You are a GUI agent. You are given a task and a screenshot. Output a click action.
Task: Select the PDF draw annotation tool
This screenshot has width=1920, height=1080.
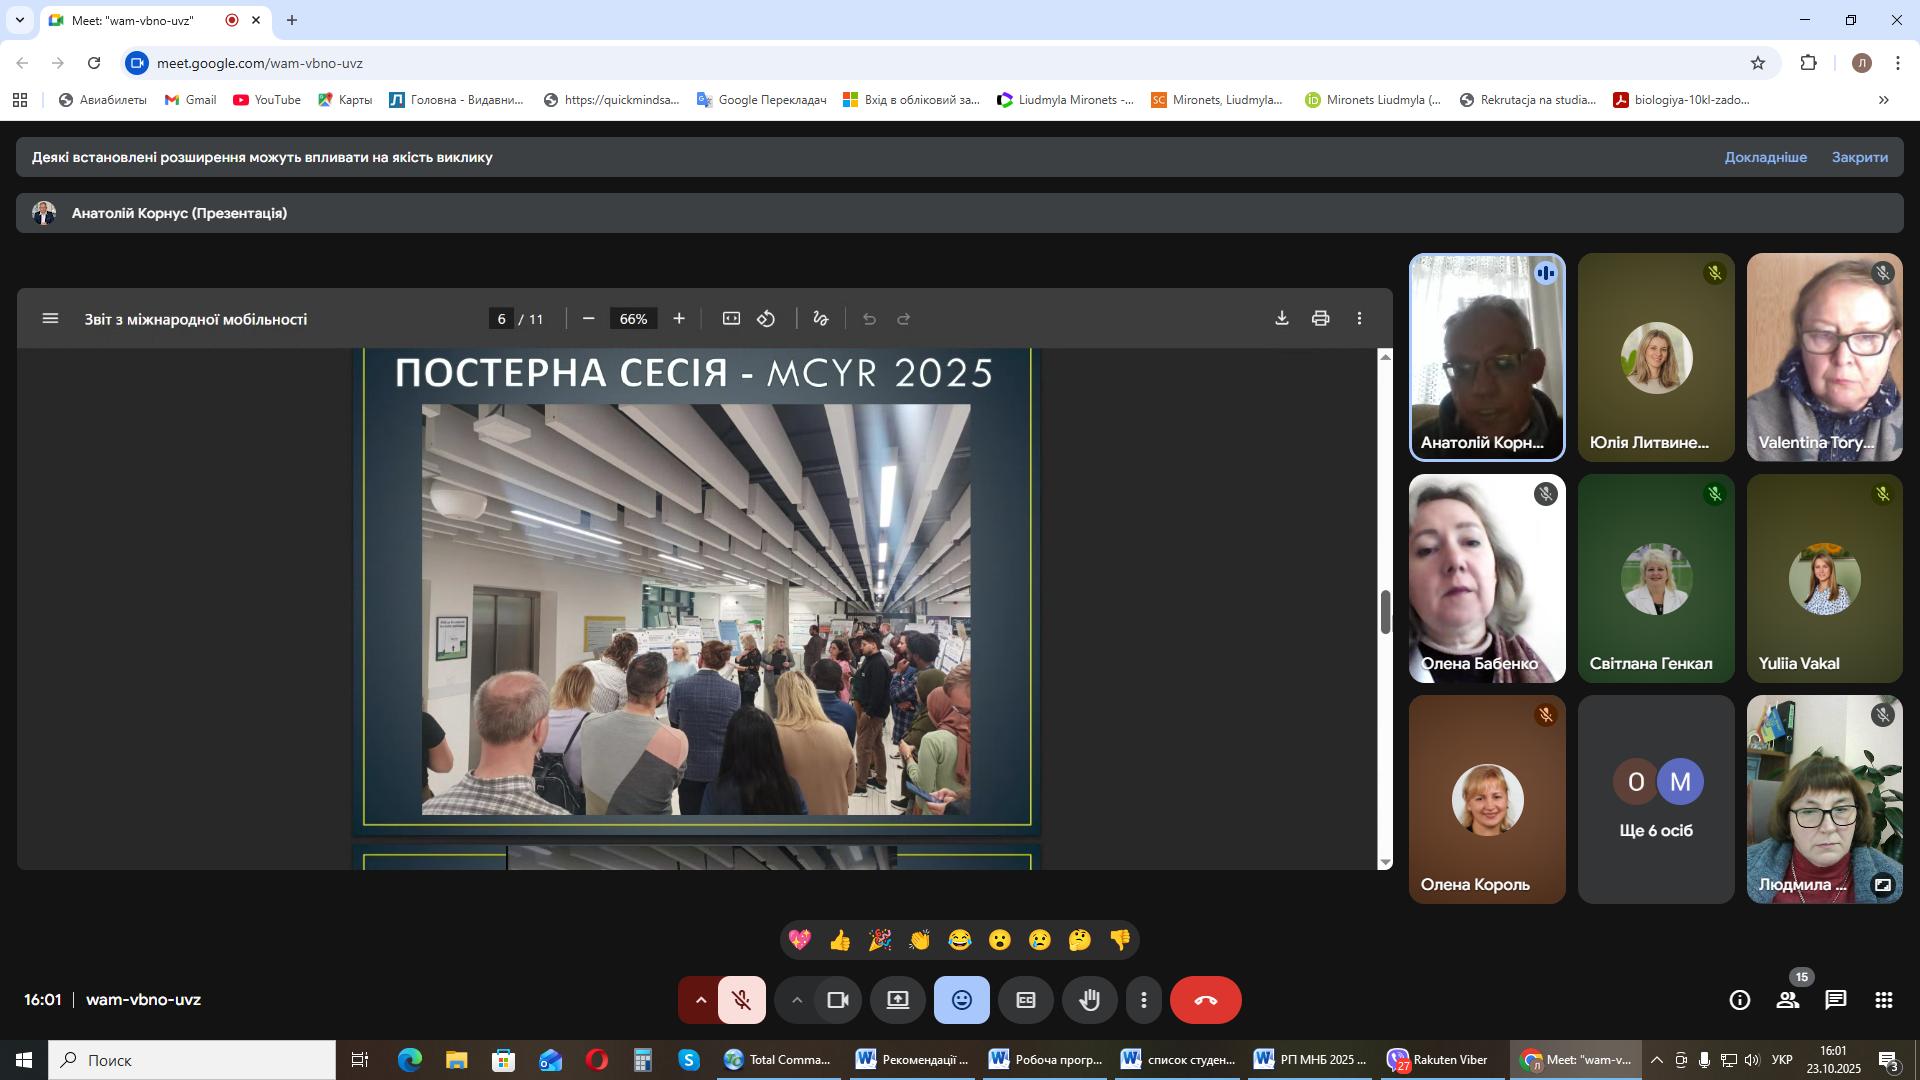(x=821, y=319)
